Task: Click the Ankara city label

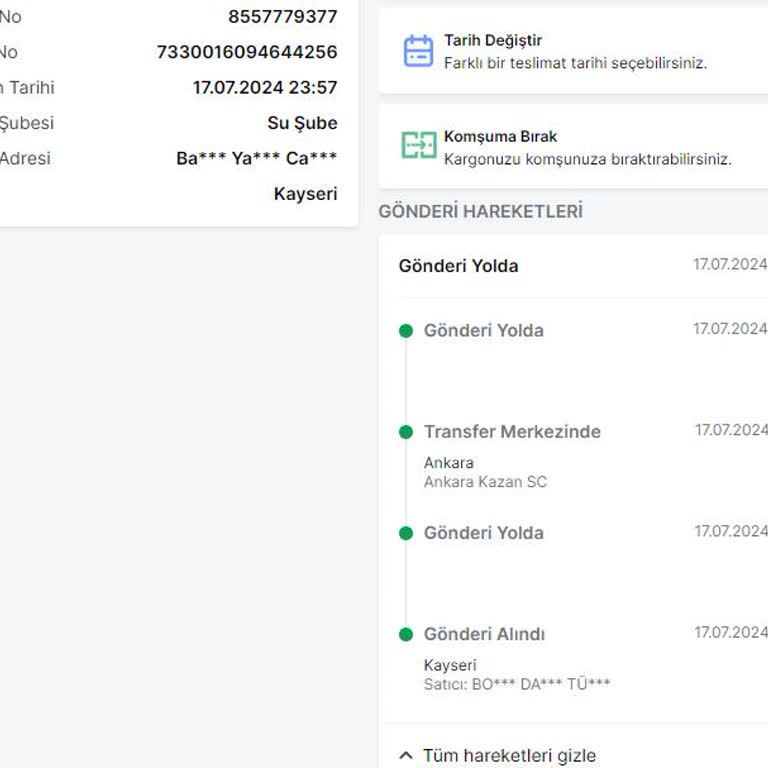Action: 449,463
